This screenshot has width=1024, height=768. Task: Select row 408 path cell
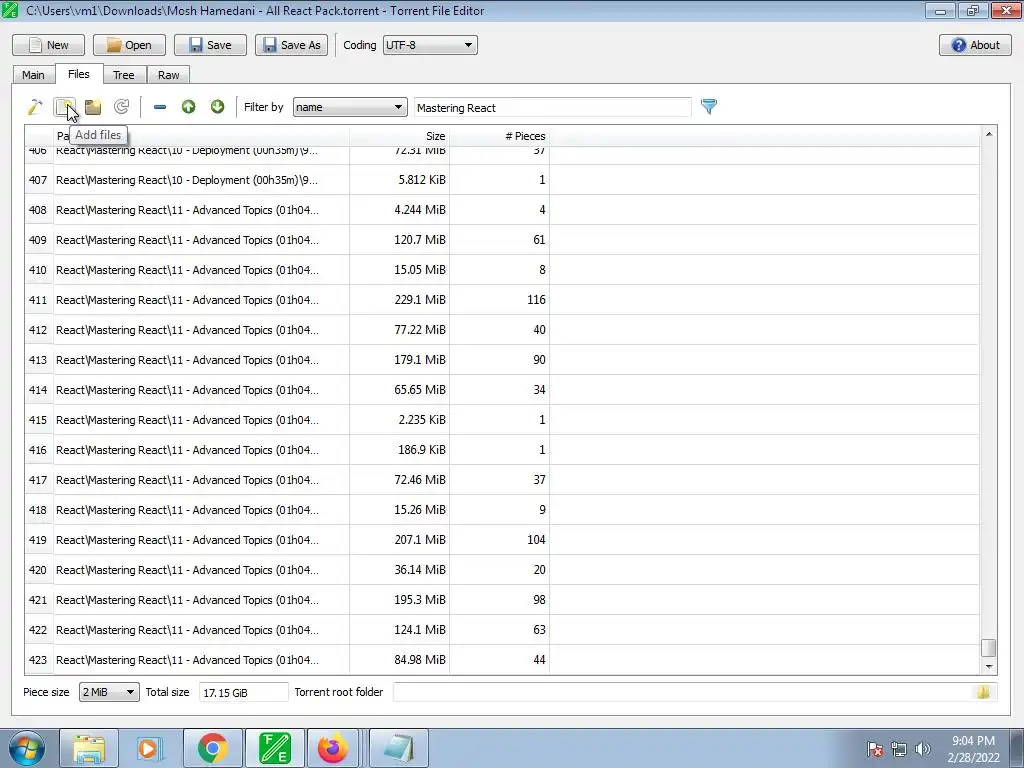point(201,210)
